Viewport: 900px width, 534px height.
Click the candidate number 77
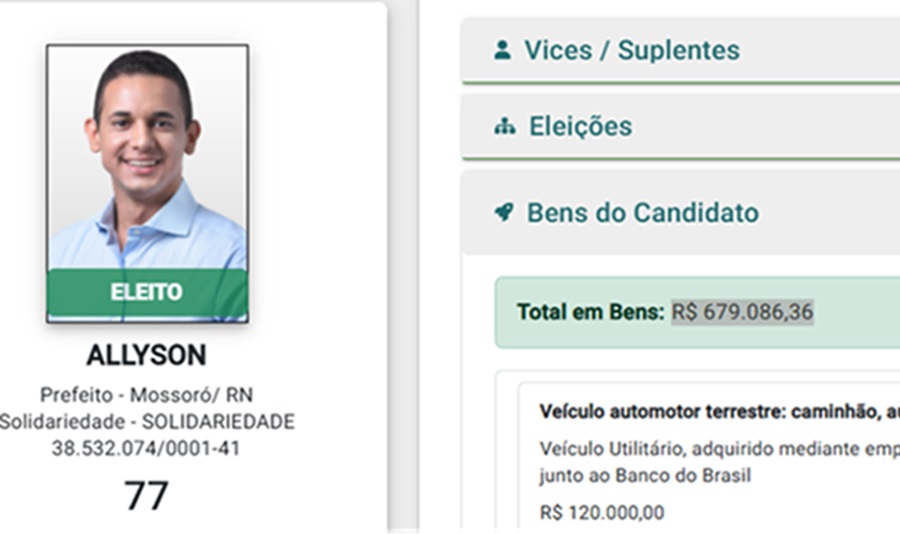coord(146,496)
